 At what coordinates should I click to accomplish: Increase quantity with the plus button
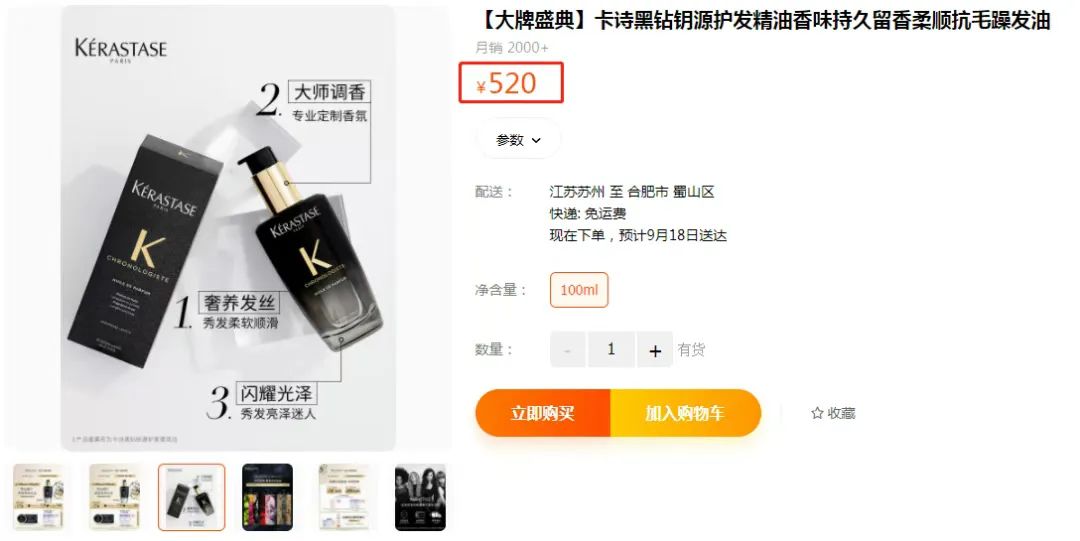(x=654, y=349)
